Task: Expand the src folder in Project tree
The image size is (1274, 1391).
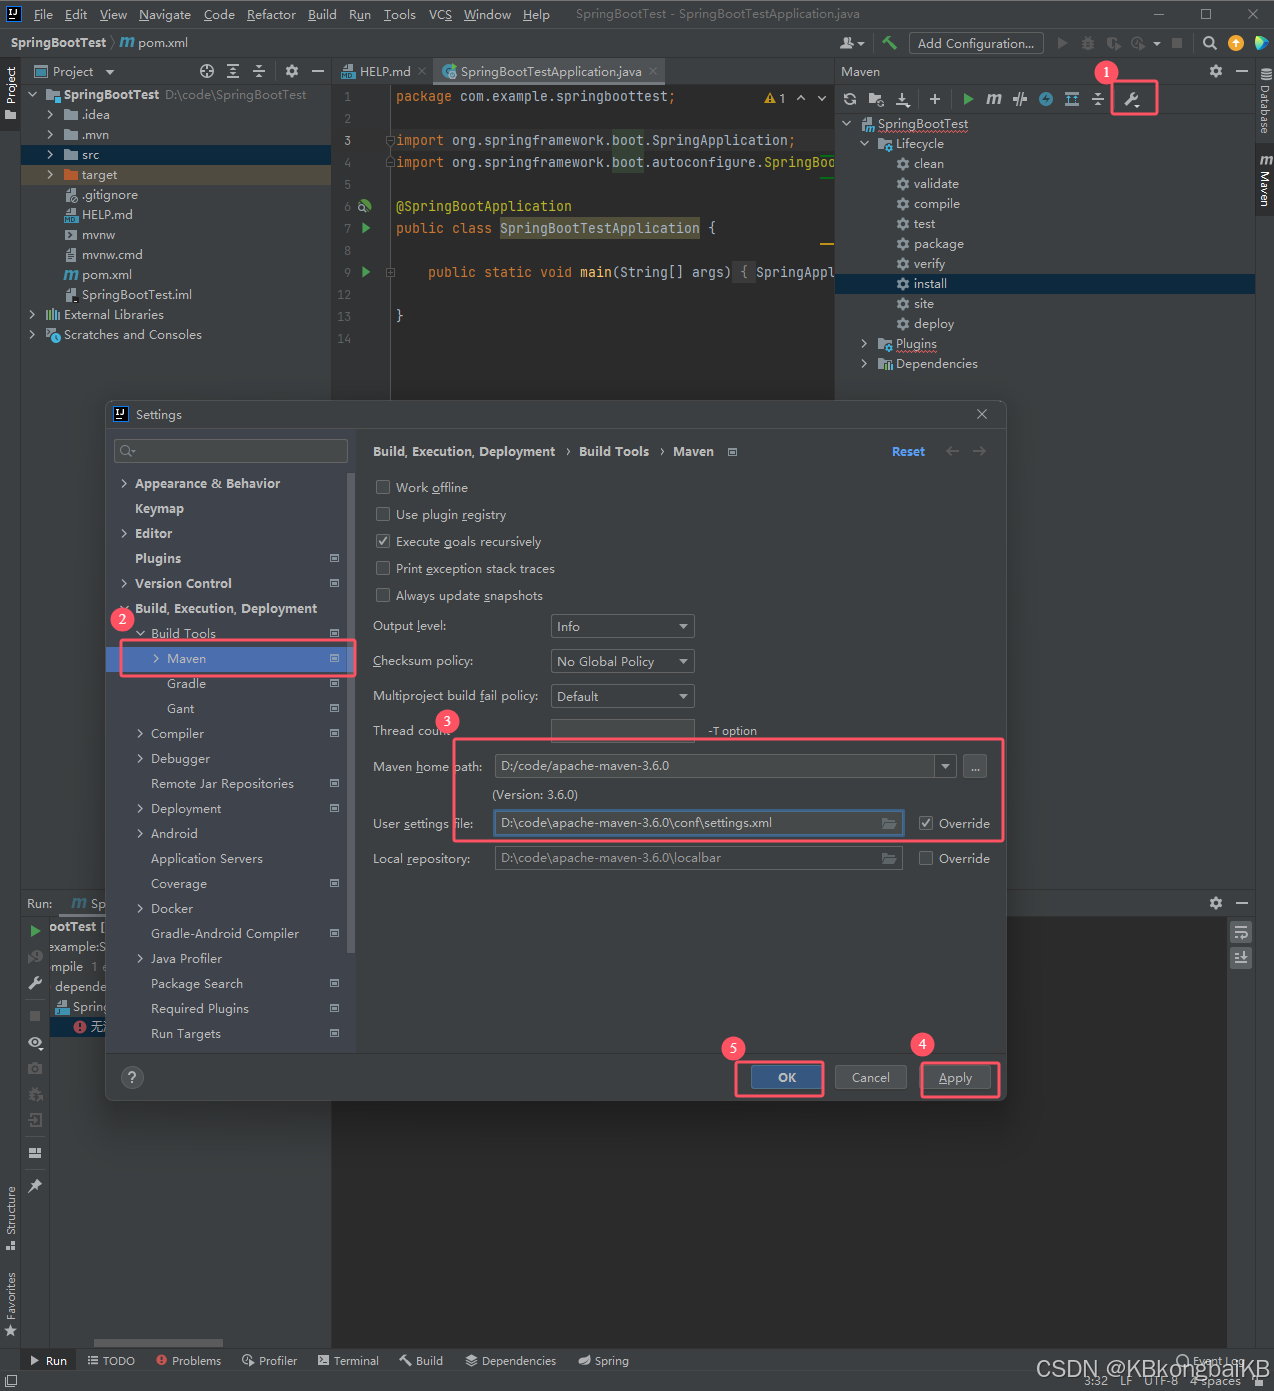Action: coord(50,154)
